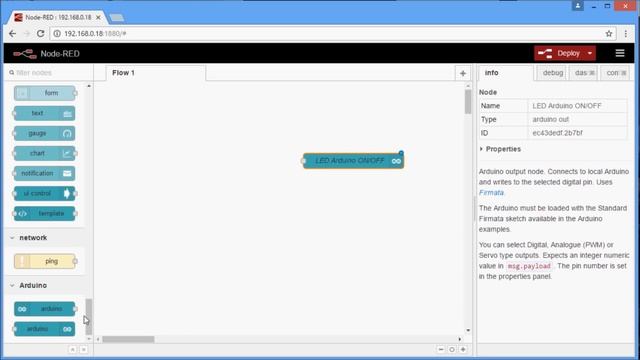640x360 pixels.
Task: Select the text palette node
Action: click(x=44, y=113)
